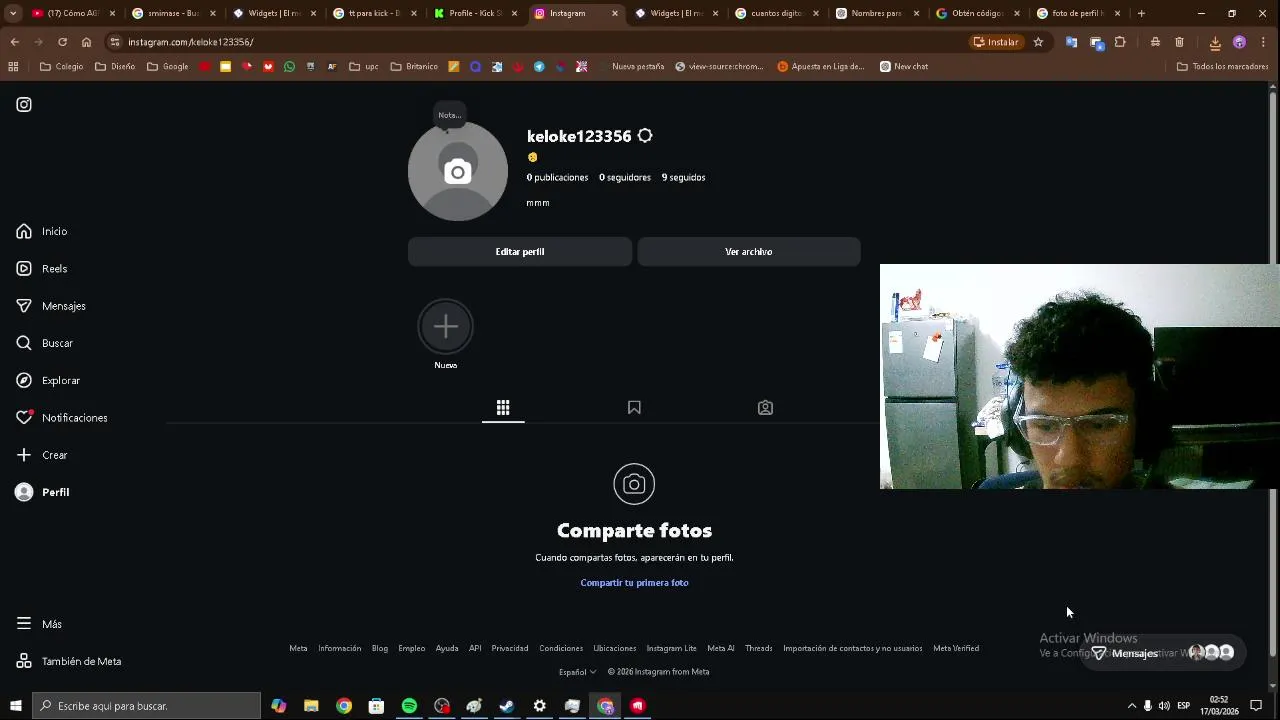Add a Nuevo highlight with plus circle
This screenshot has height=720, width=1280.
pyautogui.click(x=446, y=326)
